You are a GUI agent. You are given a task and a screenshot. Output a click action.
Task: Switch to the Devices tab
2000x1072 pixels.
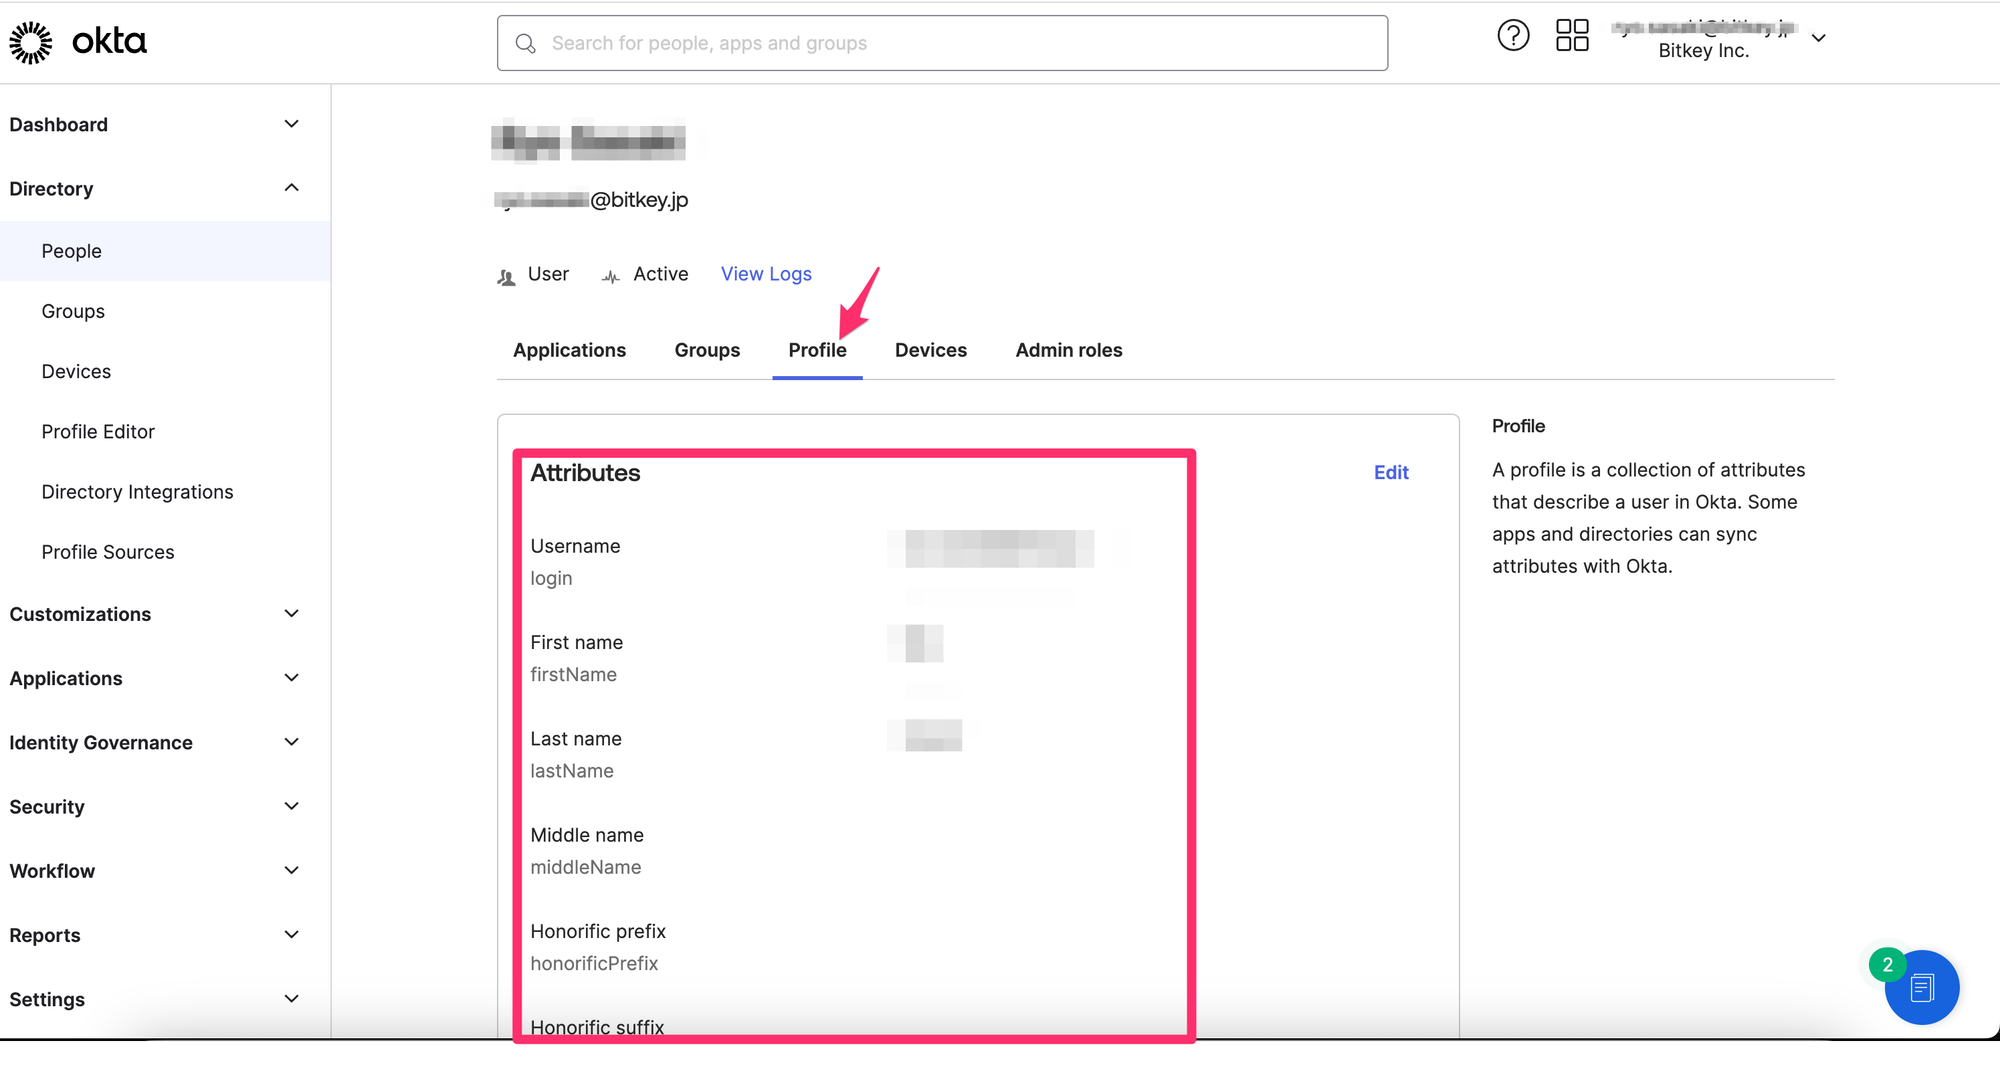tap(930, 350)
